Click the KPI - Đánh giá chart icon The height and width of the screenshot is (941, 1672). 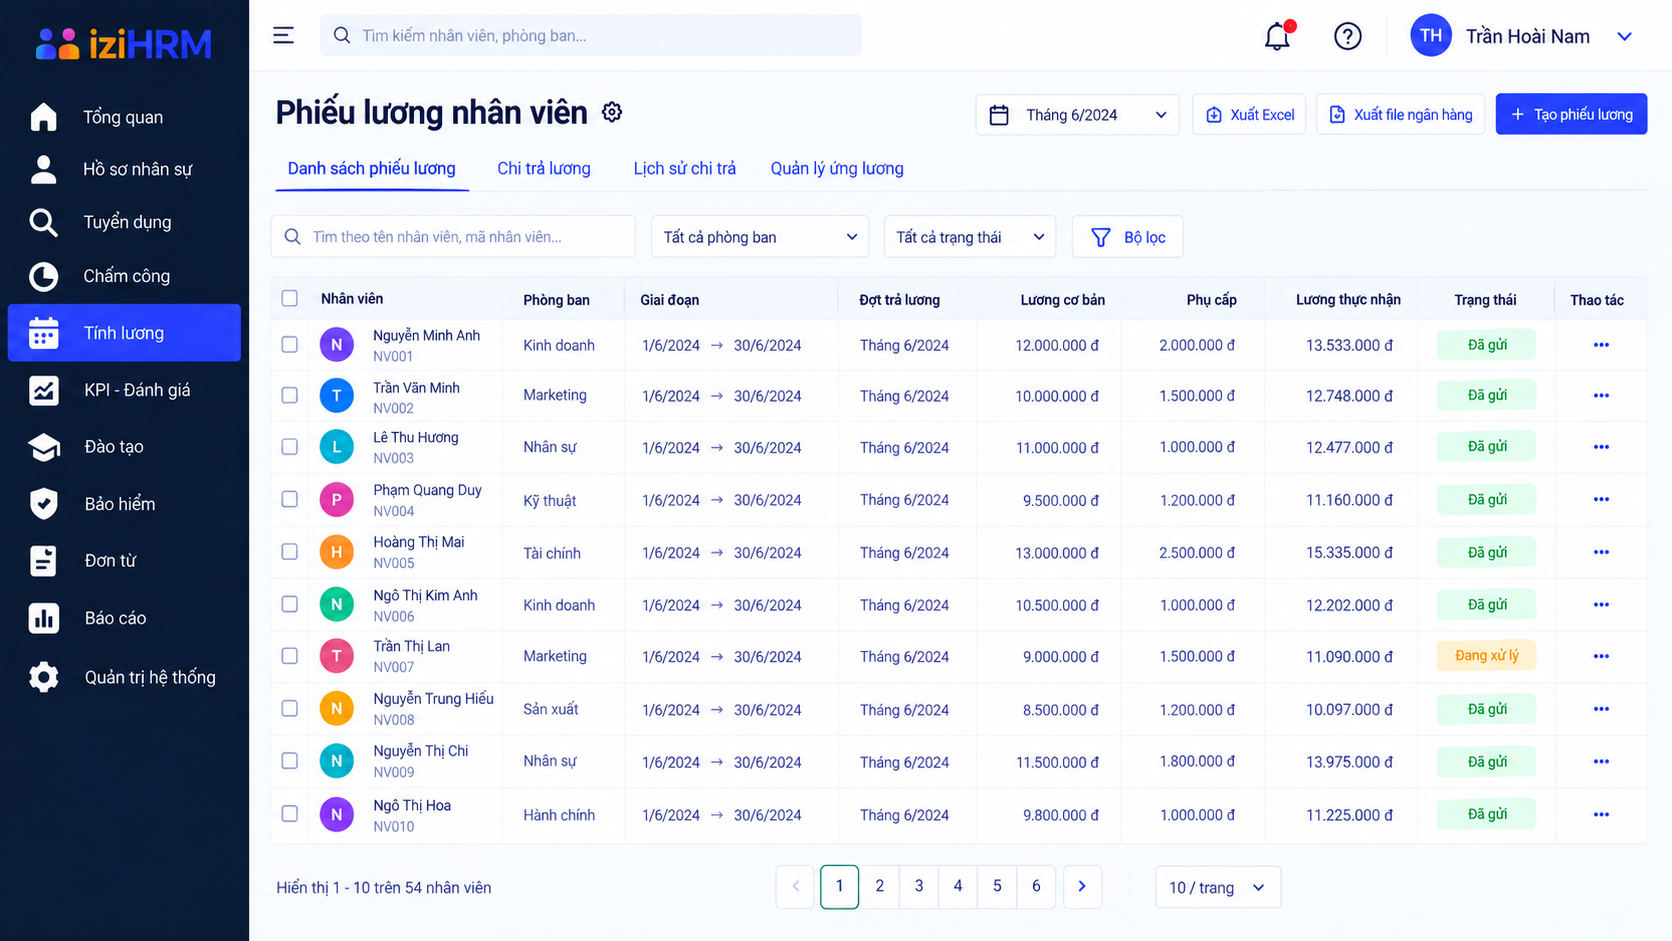[x=44, y=390]
